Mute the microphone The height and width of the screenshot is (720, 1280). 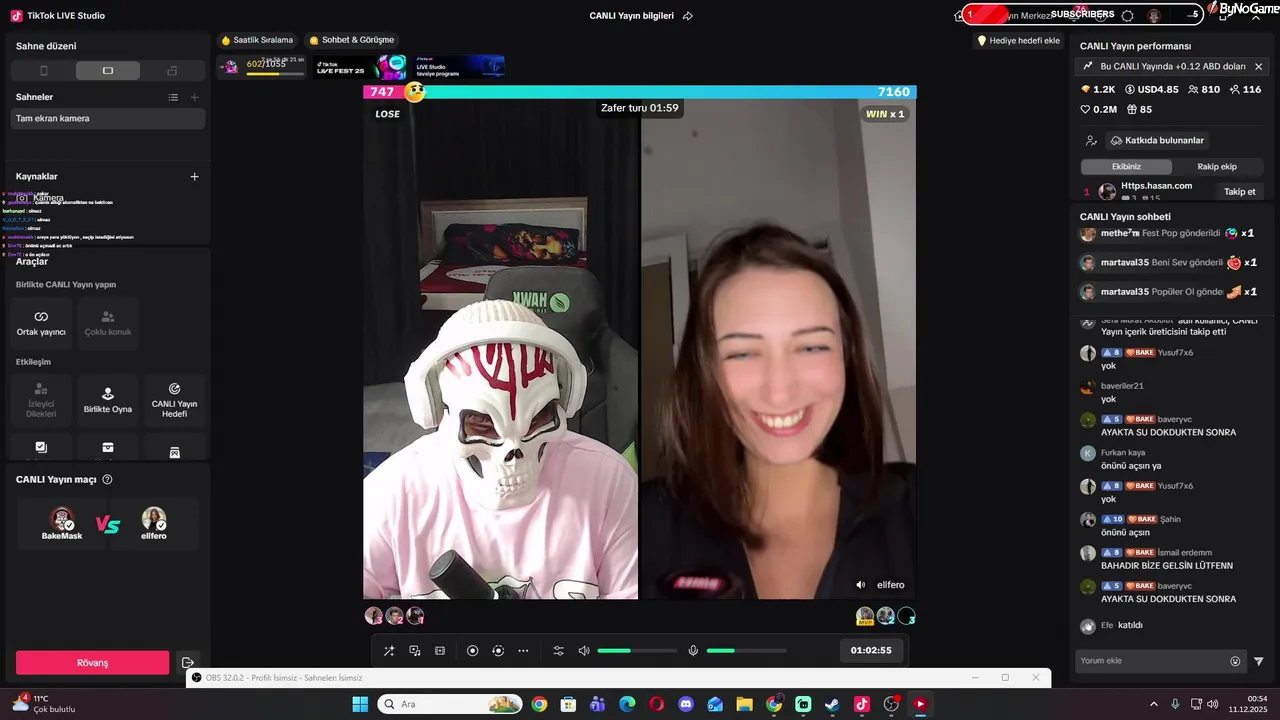click(693, 651)
